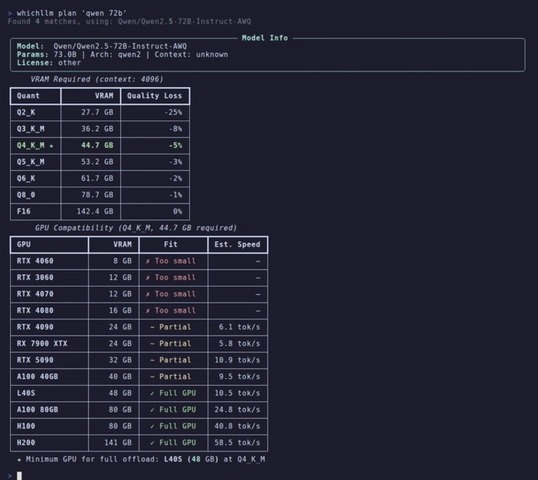Click the 'Minimum GPU for full offload' note
Screen dimensions: 538x480
click(x=141, y=459)
